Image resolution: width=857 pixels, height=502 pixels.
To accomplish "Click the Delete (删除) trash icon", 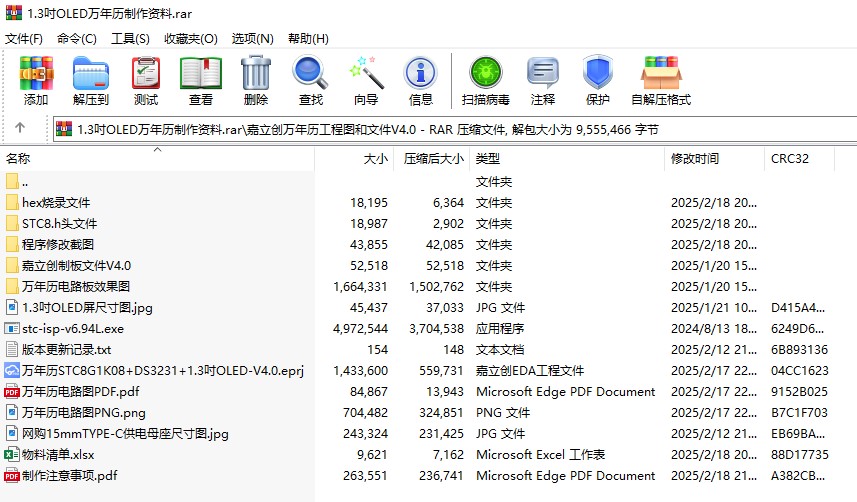I will (256, 73).
